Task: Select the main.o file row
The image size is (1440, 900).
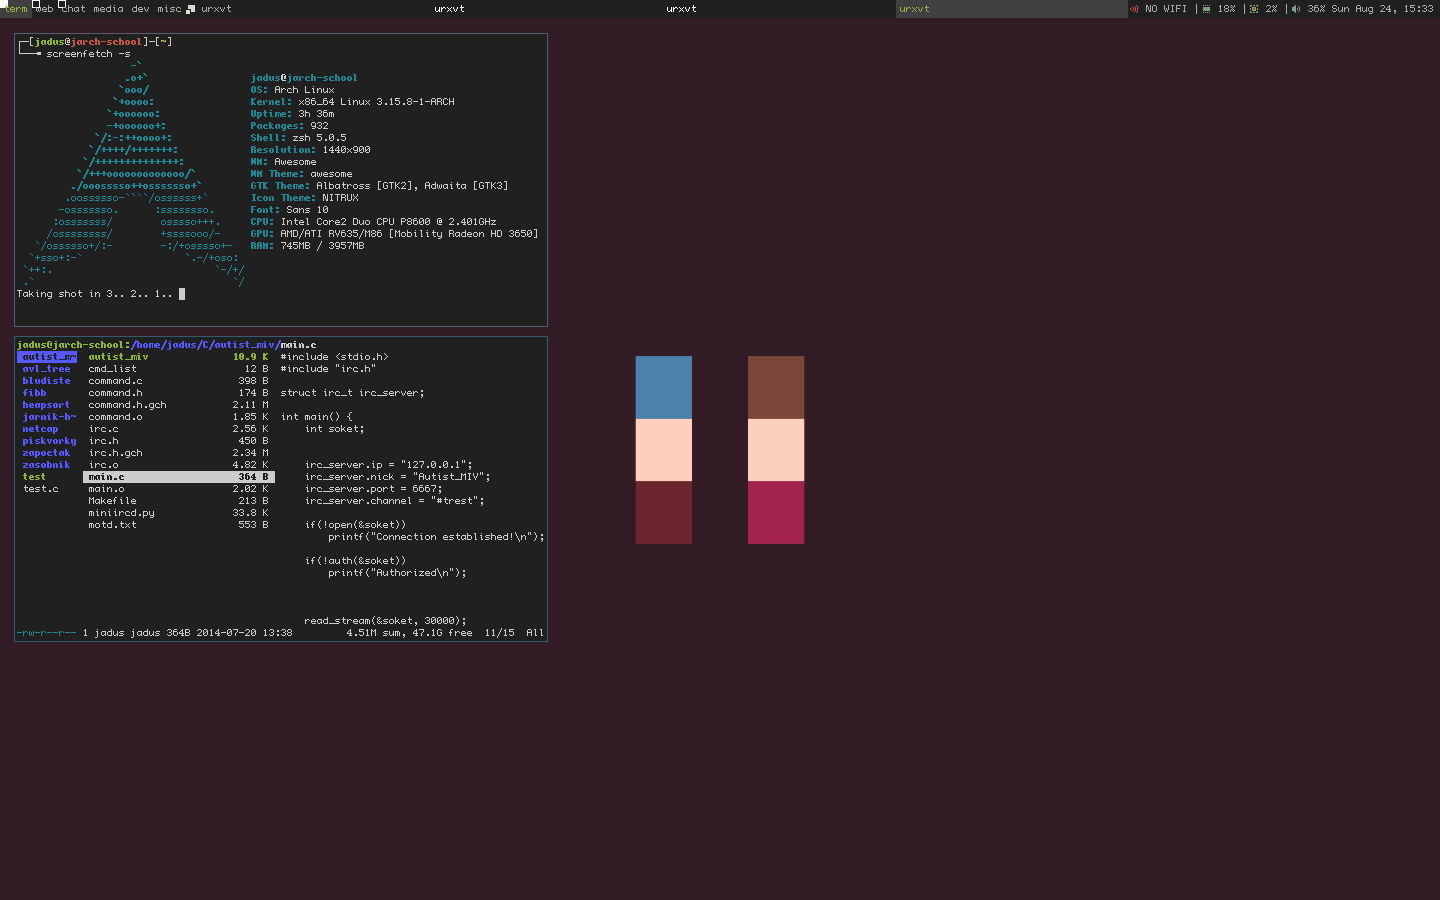Action: (178, 489)
